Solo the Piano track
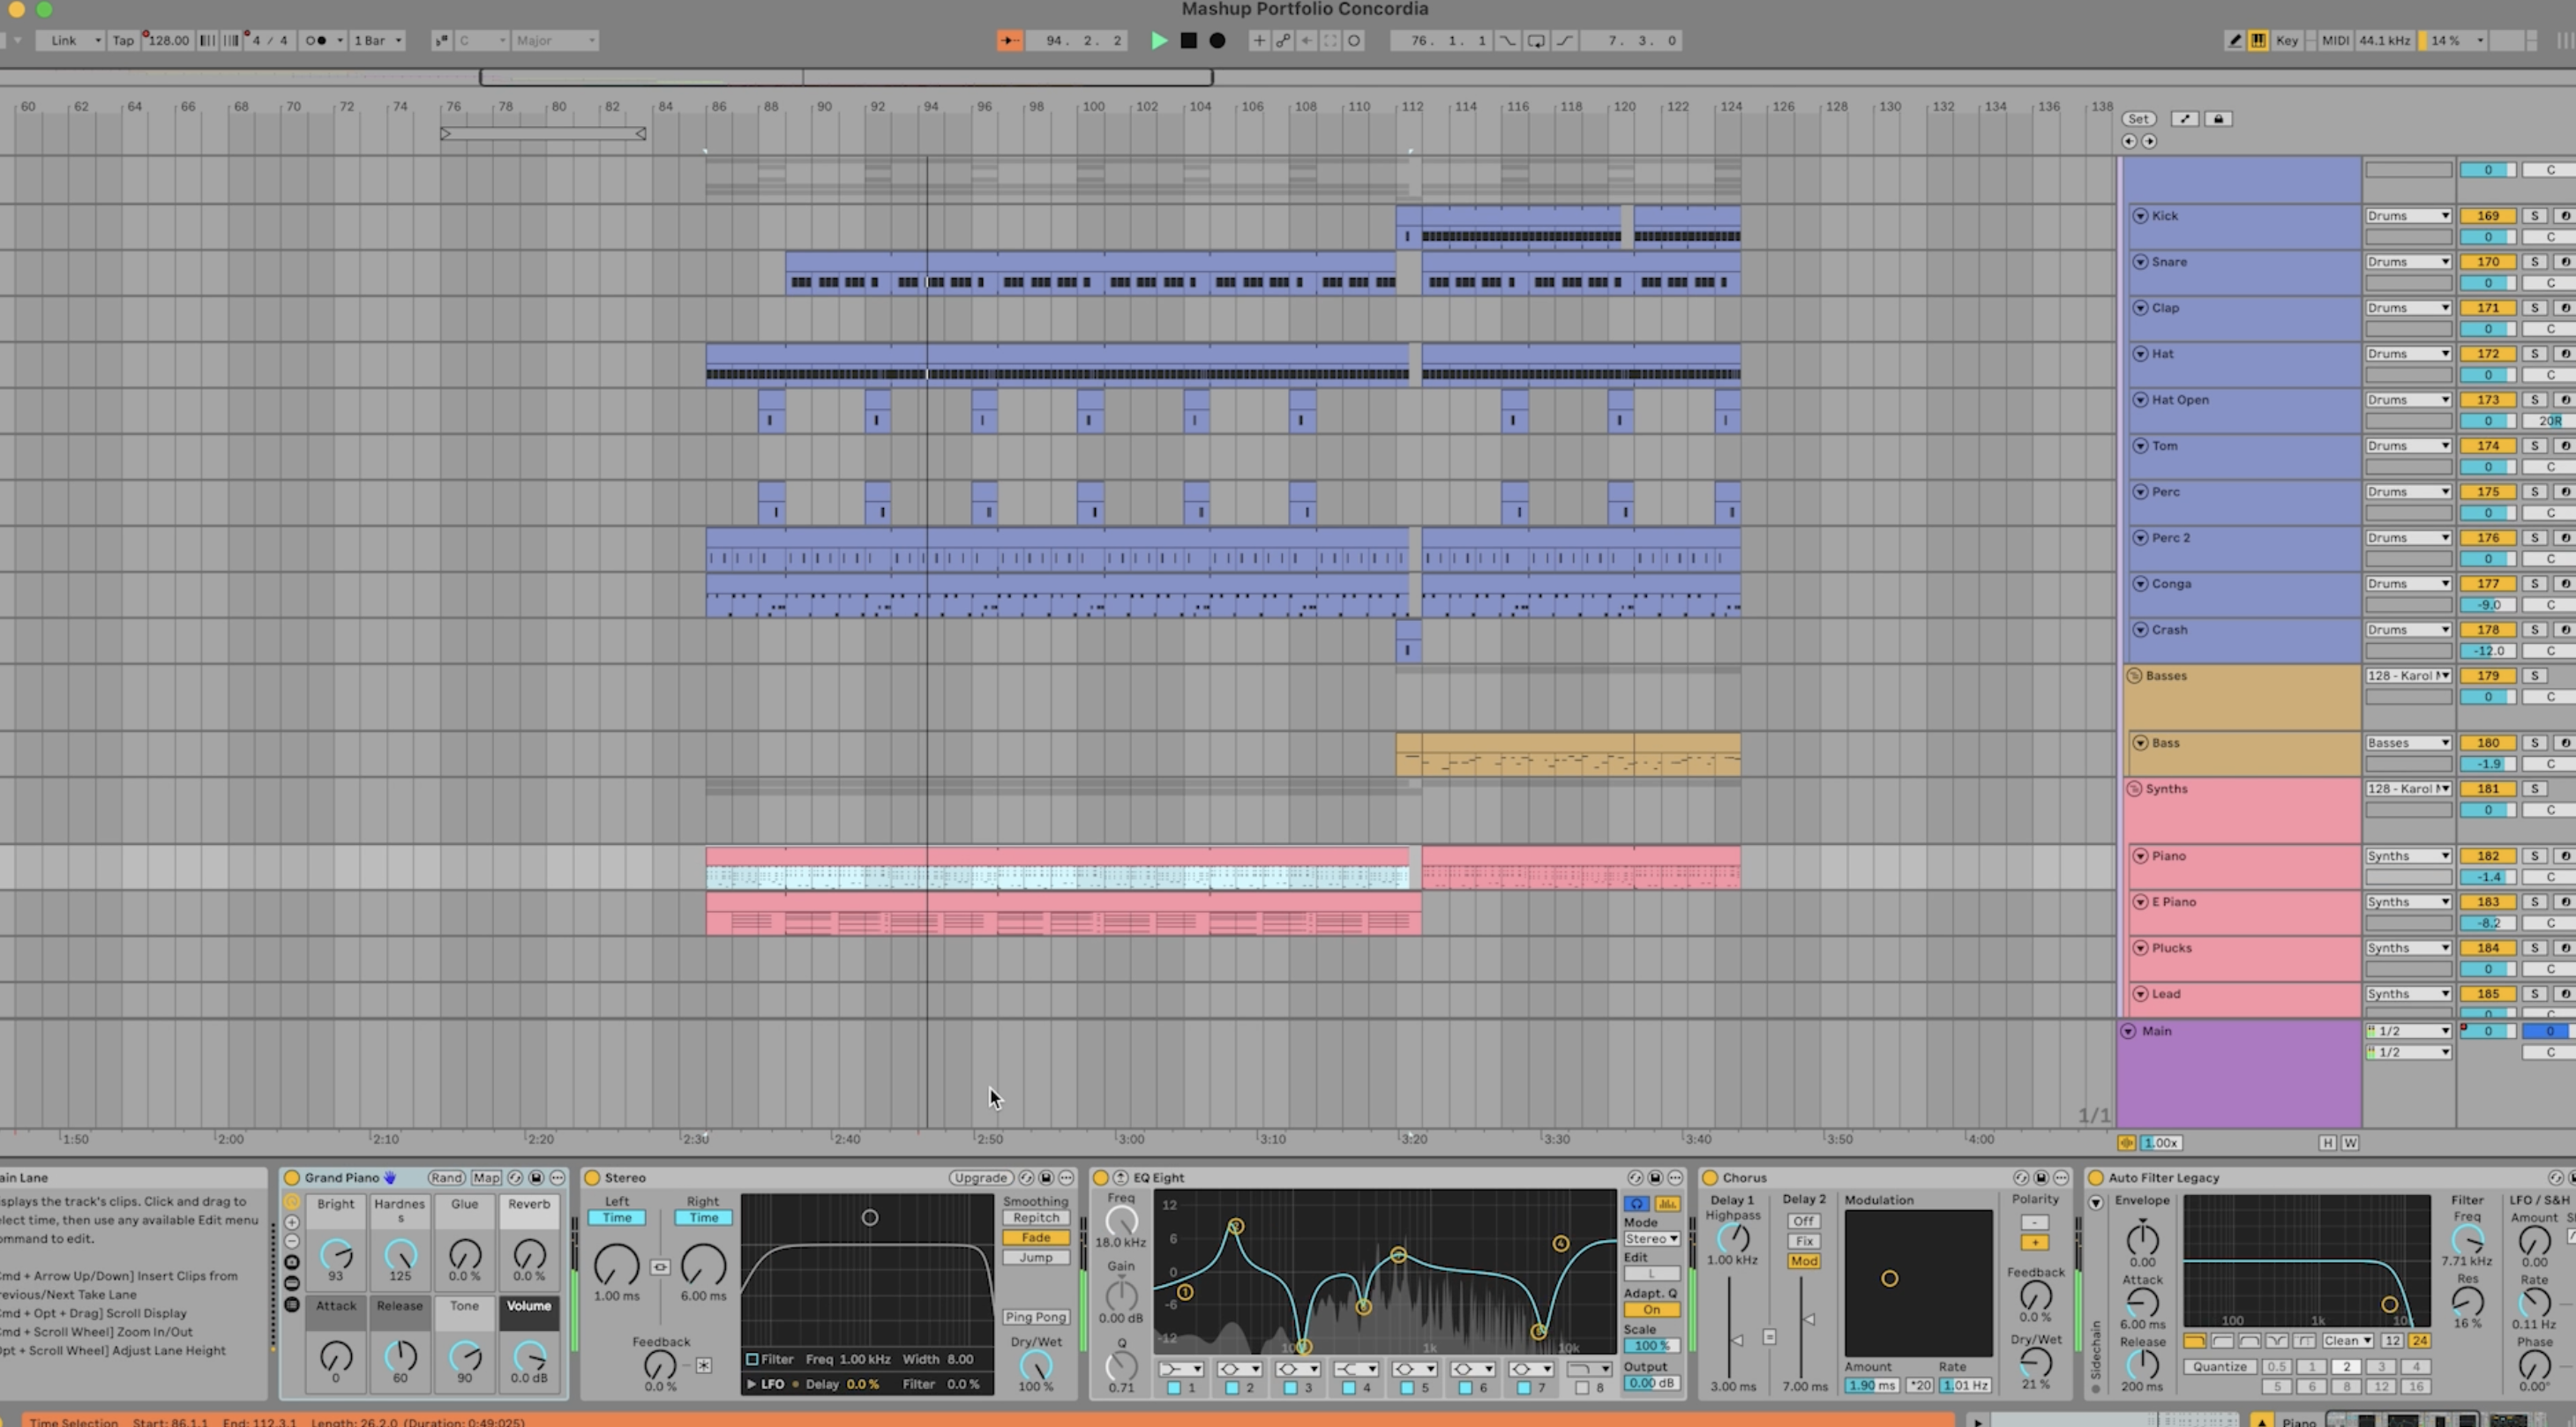The image size is (2576, 1427). pos(2534,855)
